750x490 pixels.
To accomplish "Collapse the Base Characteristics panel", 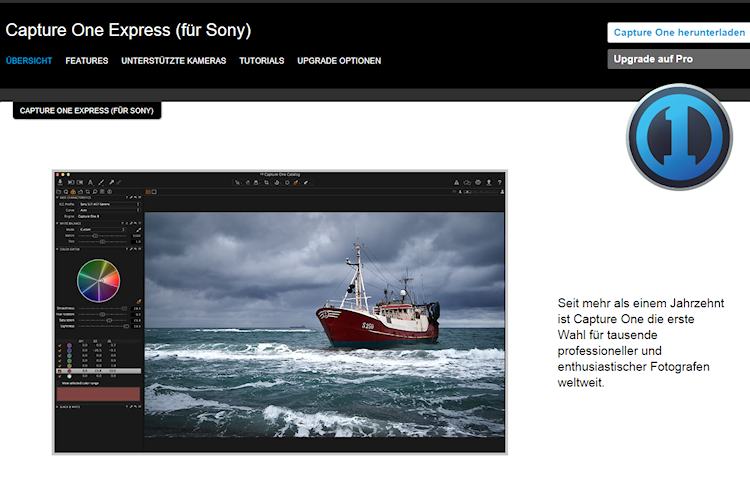I will click(x=57, y=197).
